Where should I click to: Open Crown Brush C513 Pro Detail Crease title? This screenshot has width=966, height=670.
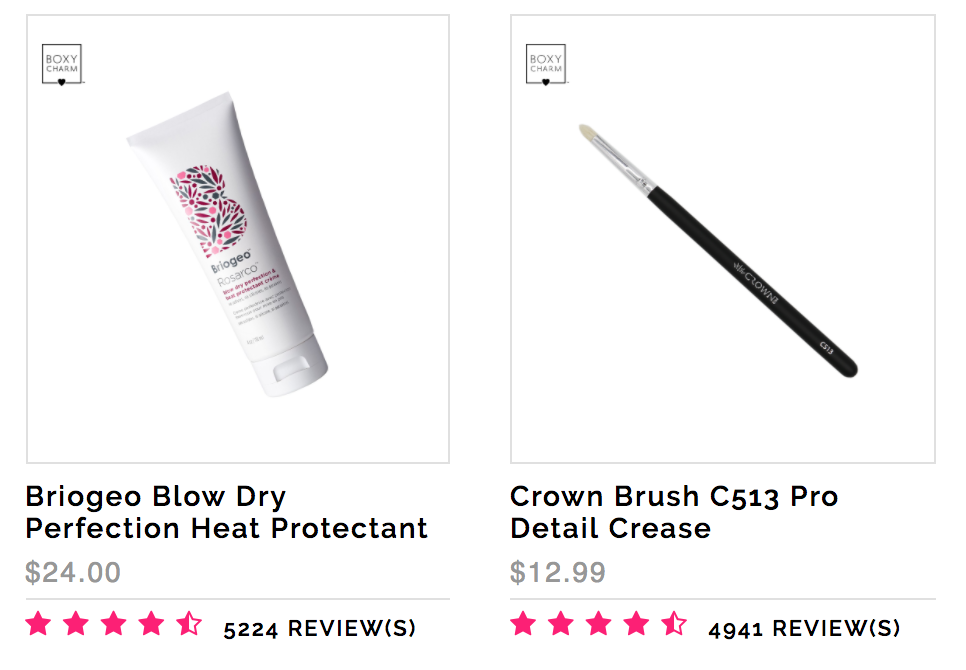[674, 512]
